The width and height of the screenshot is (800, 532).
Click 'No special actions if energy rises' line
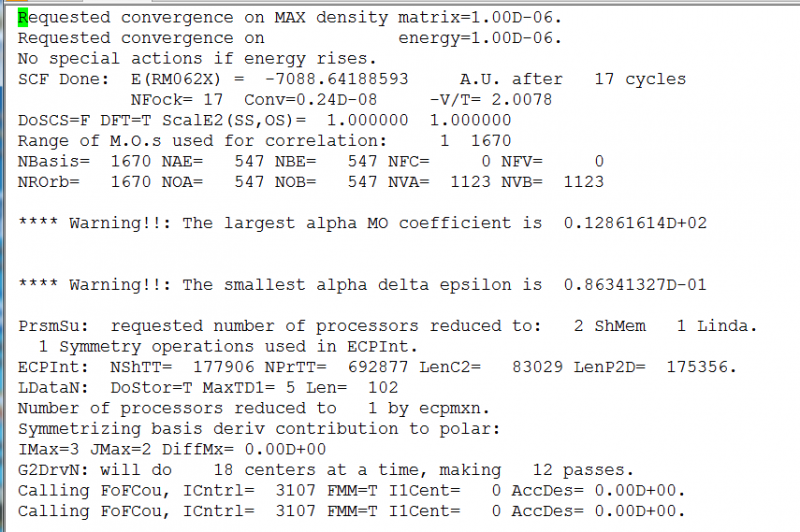(x=198, y=59)
